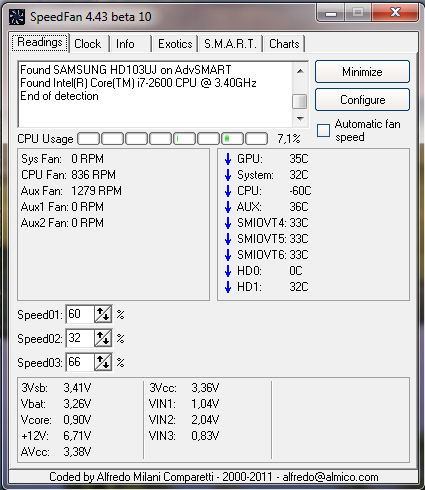
Task: Switch to the Charts tab
Action: (x=284, y=44)
